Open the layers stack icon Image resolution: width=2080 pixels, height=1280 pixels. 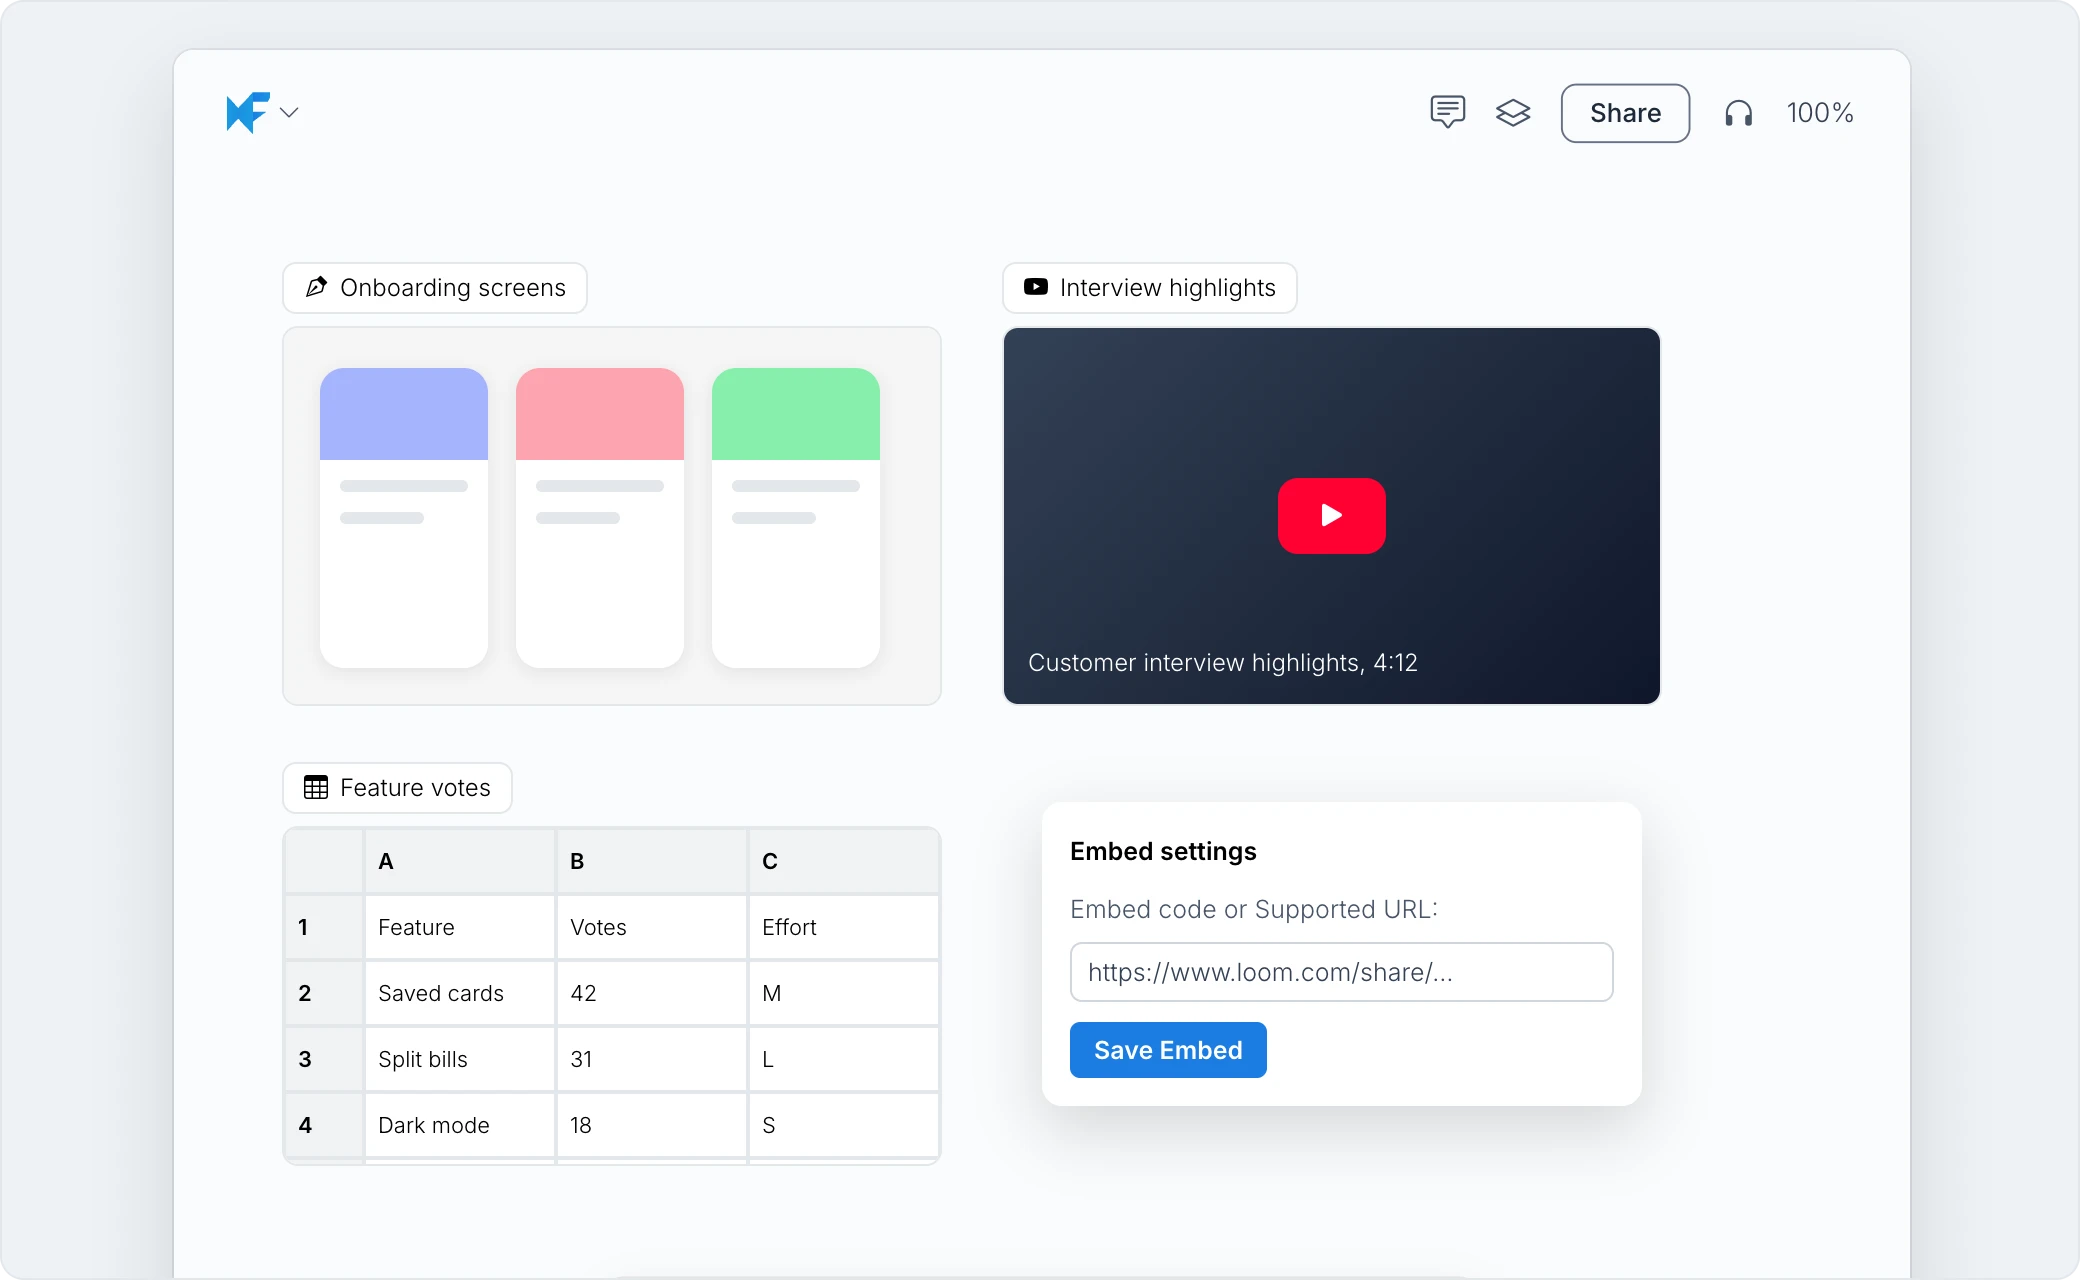1513,113
